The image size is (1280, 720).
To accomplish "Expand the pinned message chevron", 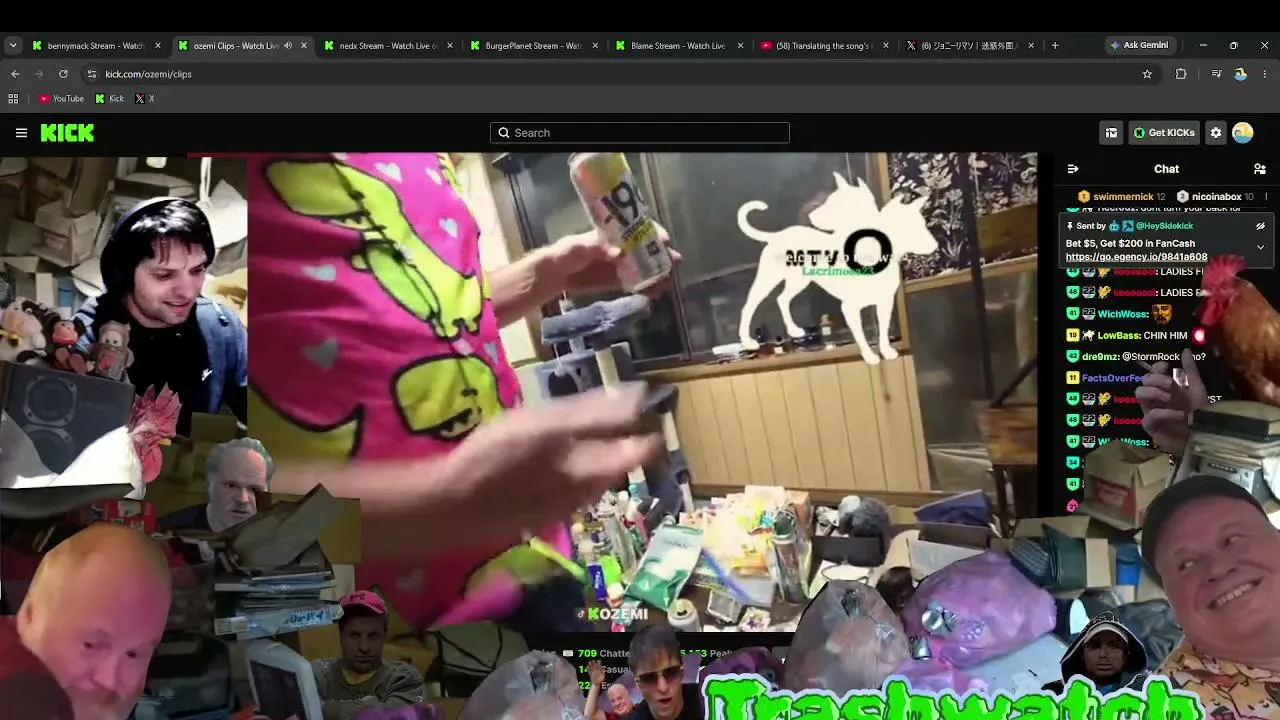I will click(1260, 246).
